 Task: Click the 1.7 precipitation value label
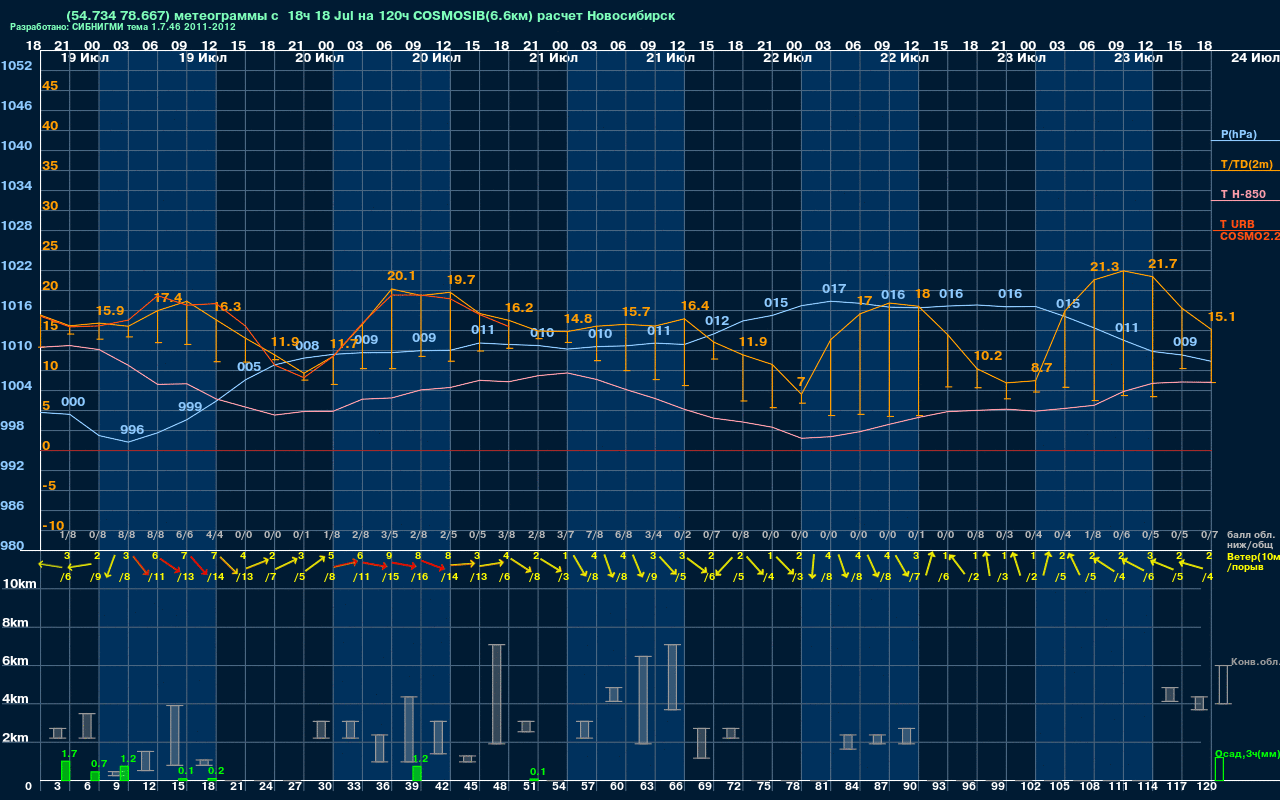click(70, 754)
